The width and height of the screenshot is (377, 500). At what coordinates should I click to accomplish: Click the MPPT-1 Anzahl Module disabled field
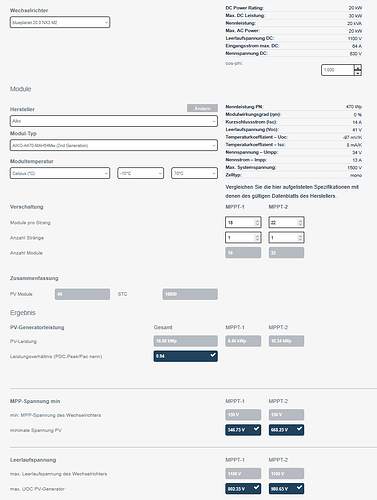pos(243,253)
